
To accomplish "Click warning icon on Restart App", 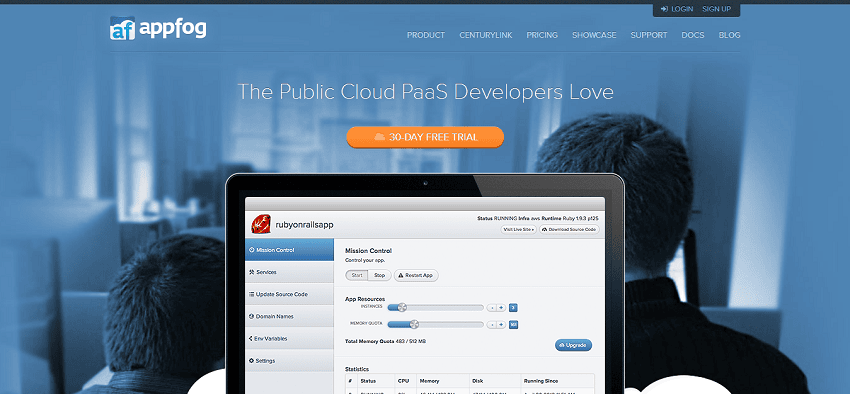I will tap(401, 275).
